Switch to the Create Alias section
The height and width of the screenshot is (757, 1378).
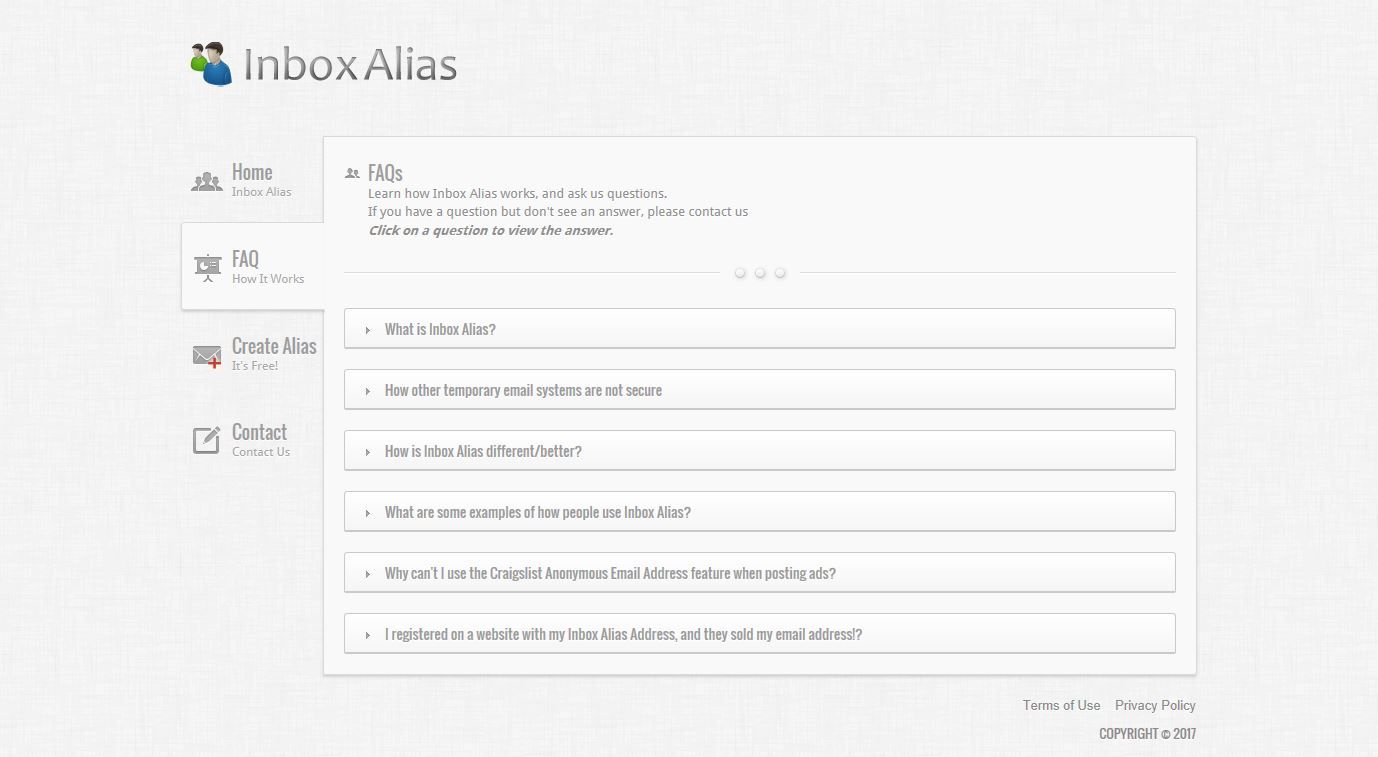pyautogui.click(x=273, y=345)
